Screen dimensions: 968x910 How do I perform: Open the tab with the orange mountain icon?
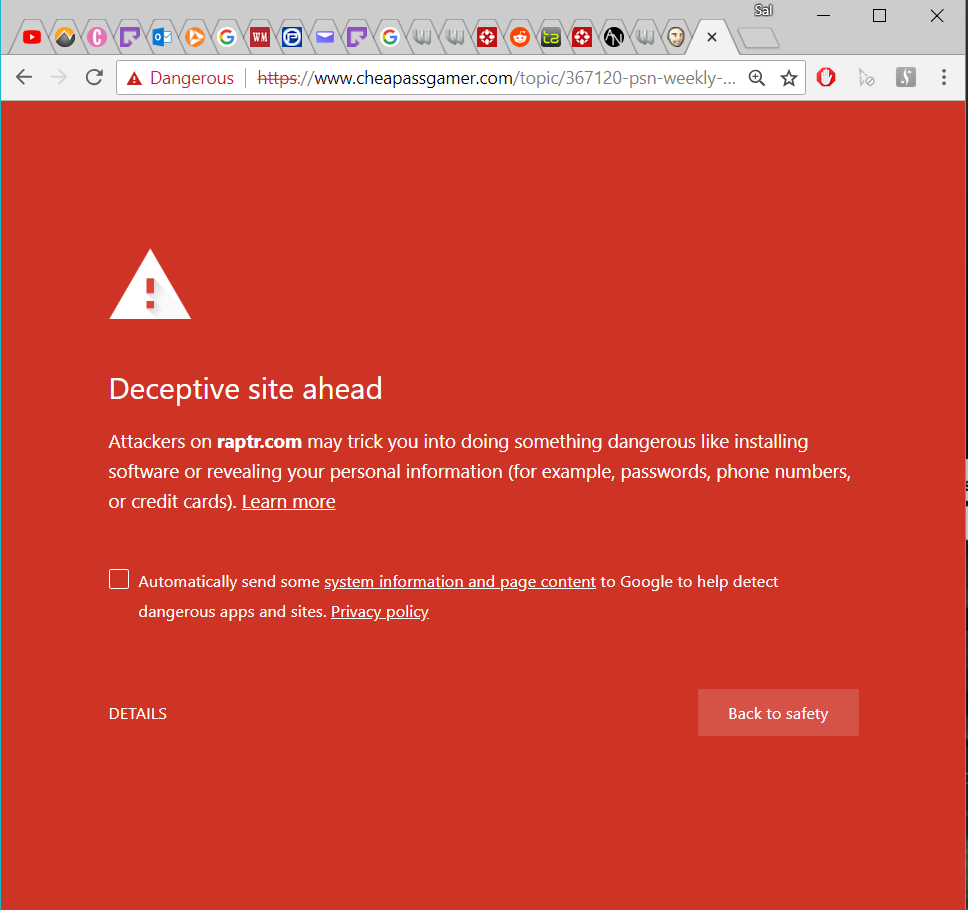pyautogui.click(x=65, y=38)
